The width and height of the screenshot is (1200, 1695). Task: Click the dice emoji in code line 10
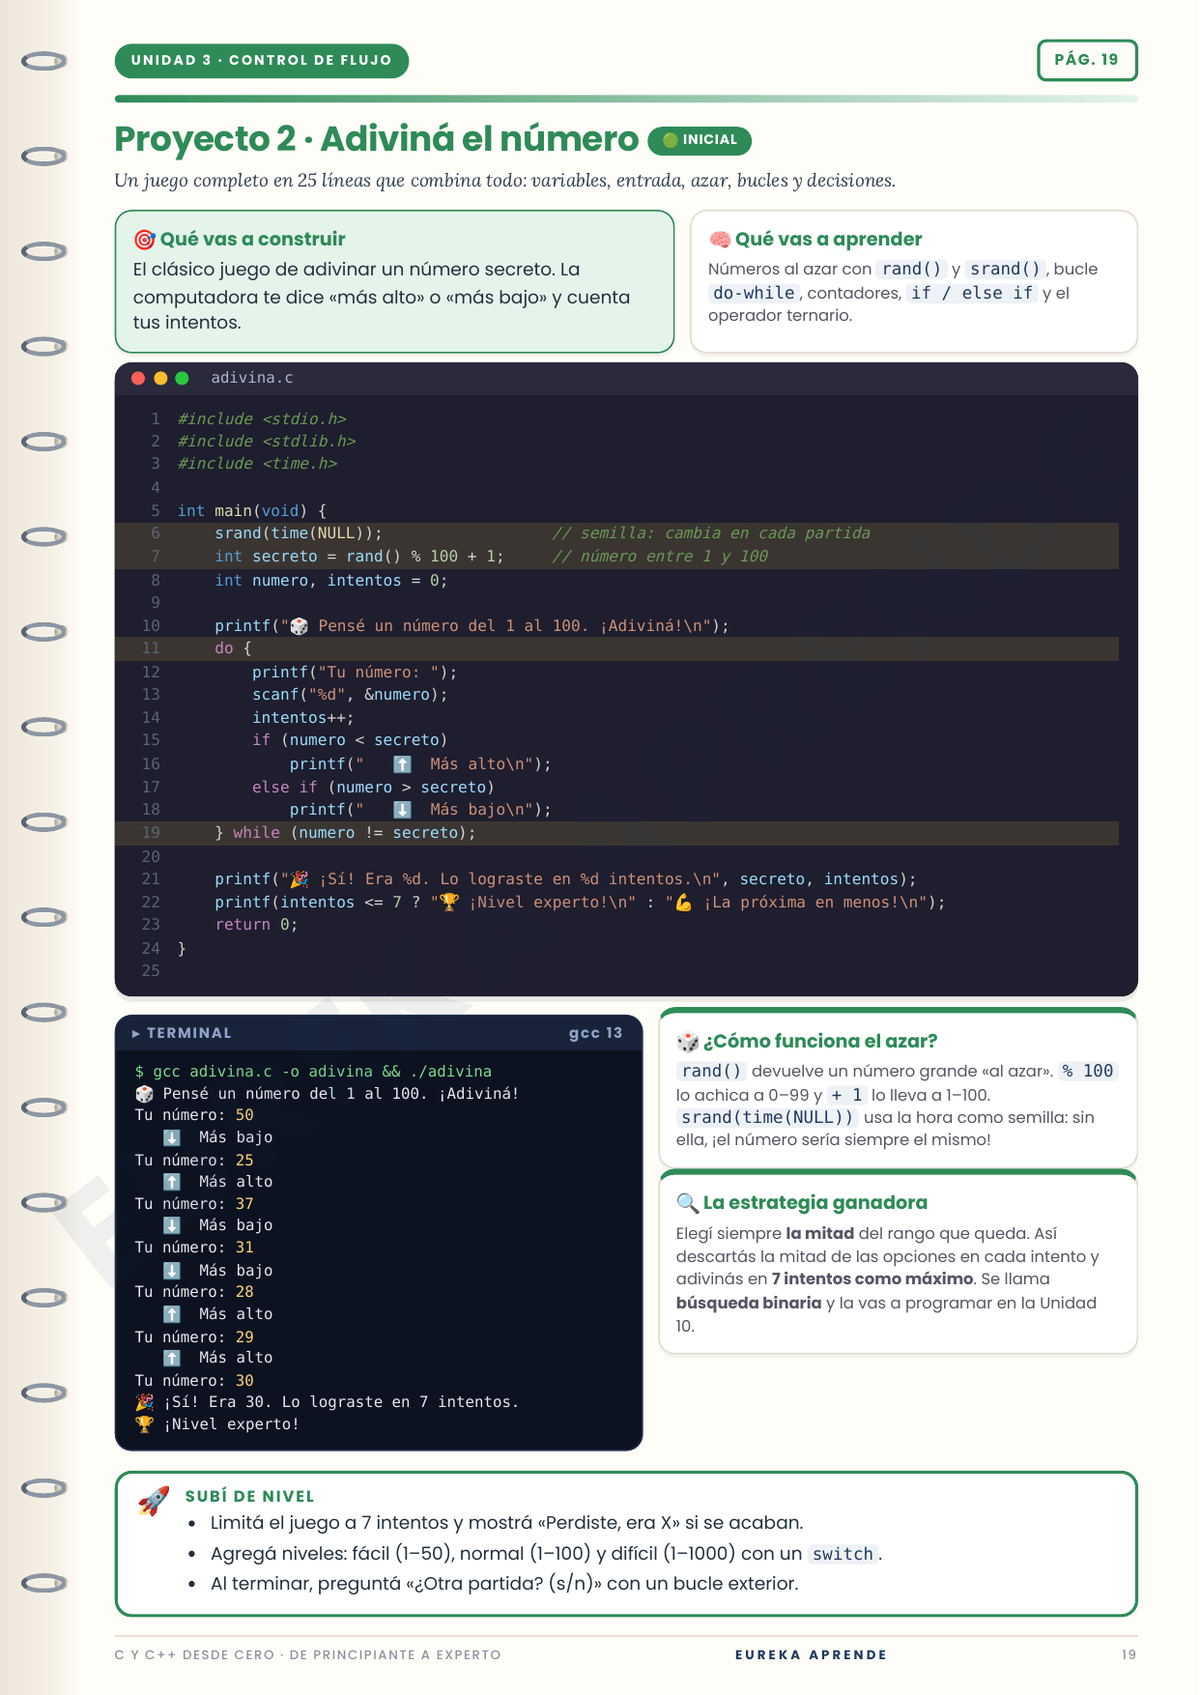pos(298,626)
